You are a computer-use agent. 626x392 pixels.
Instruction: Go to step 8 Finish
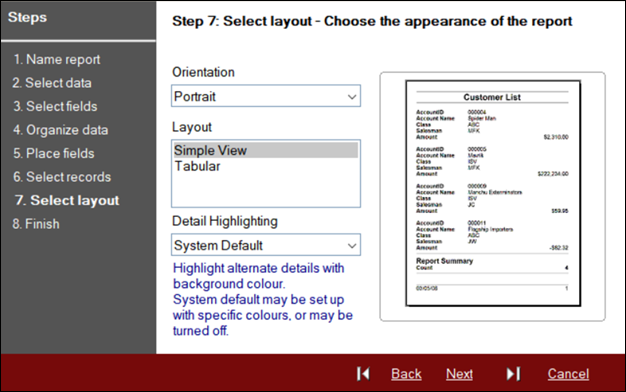pyautogui.click(x=36, y=224)
